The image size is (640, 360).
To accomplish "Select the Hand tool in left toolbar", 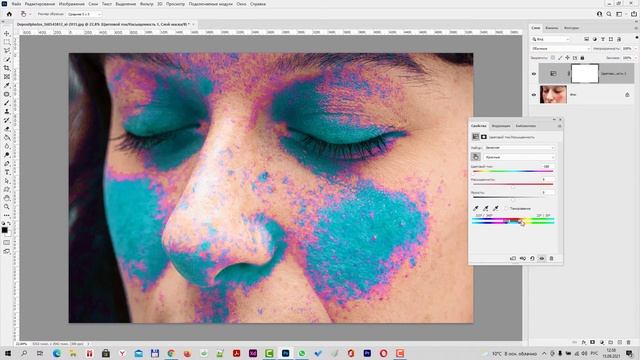I will 7,198.
